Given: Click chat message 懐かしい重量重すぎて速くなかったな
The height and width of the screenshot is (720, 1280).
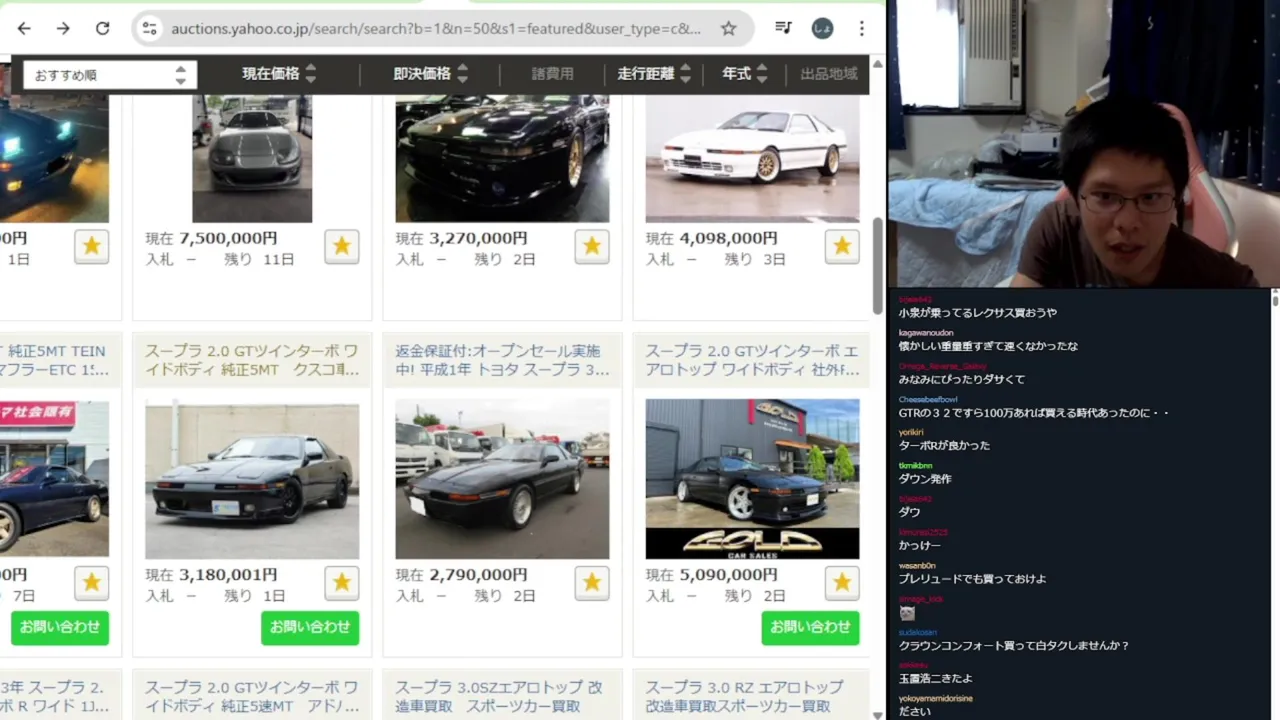Looking at the screenshot, I should 988,346.
